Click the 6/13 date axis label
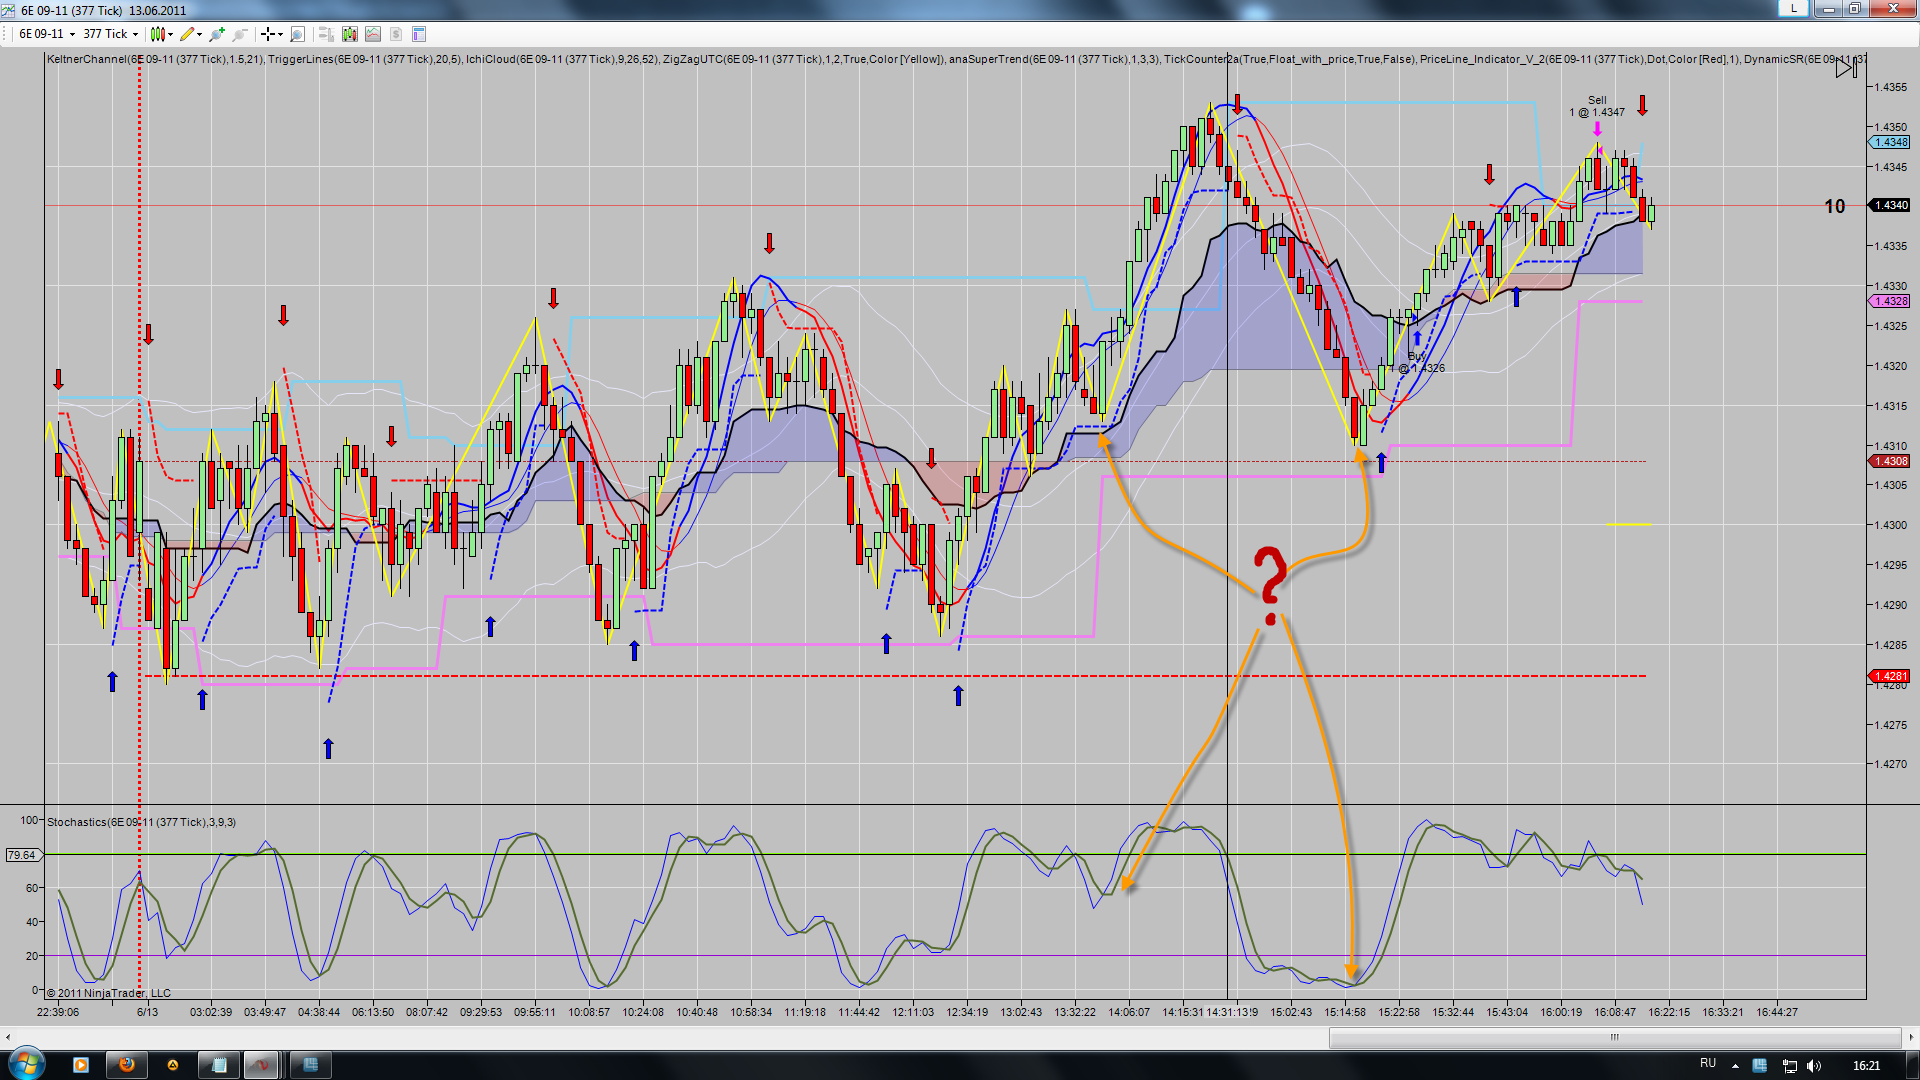 [147, 1012]
